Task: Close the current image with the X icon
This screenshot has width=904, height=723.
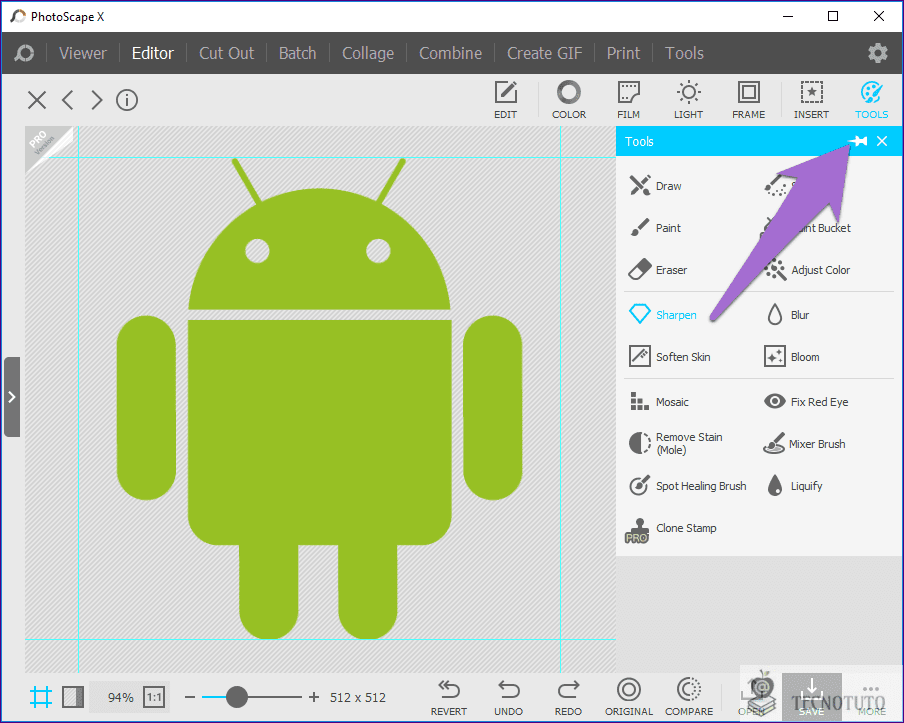Action: [x=37, y=100]
